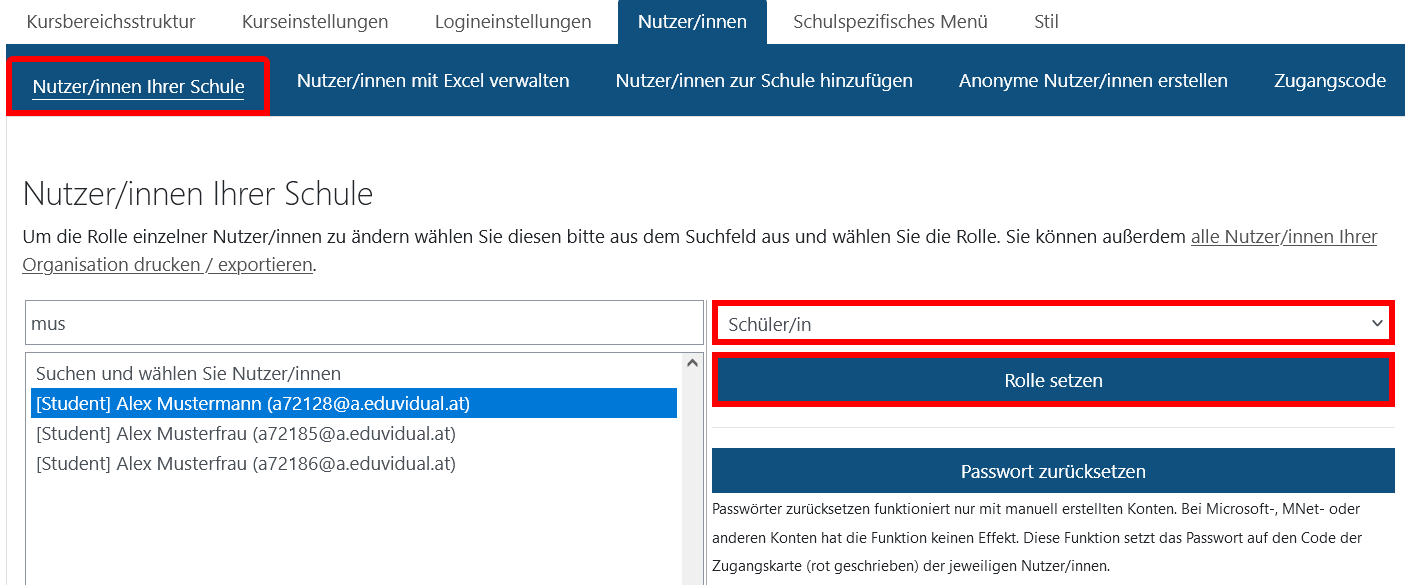Click the user list scrollbar up arrow
This screenshot has width=1405, height=585.
692,363
